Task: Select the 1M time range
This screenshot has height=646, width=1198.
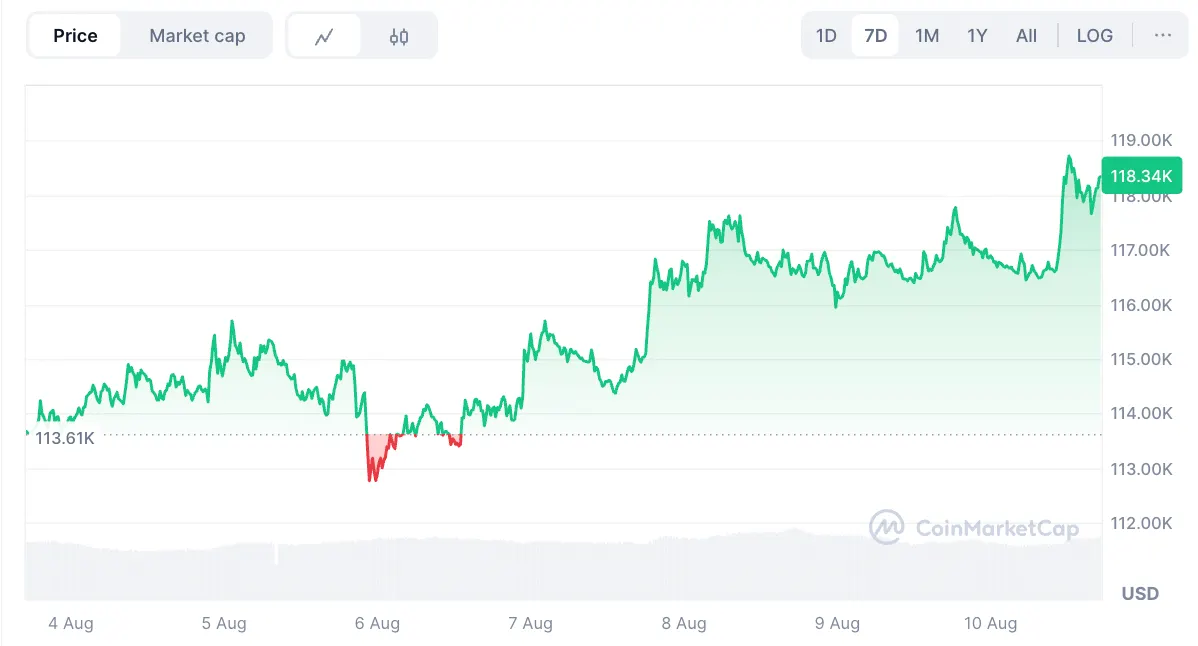Action: [x=926, y=35]
